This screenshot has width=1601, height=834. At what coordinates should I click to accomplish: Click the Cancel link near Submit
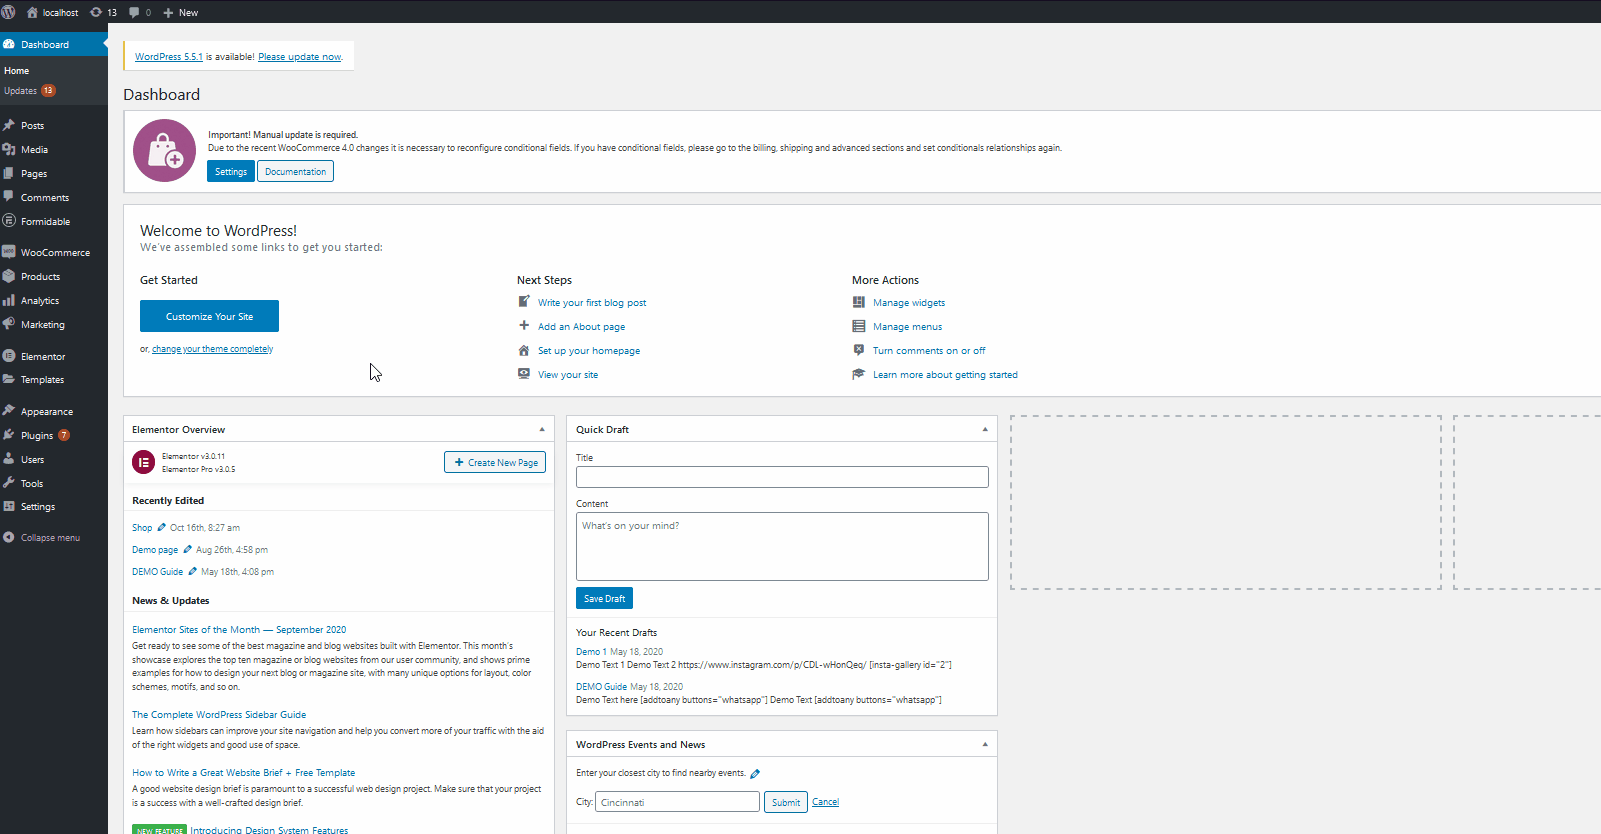tap(825, 802)
